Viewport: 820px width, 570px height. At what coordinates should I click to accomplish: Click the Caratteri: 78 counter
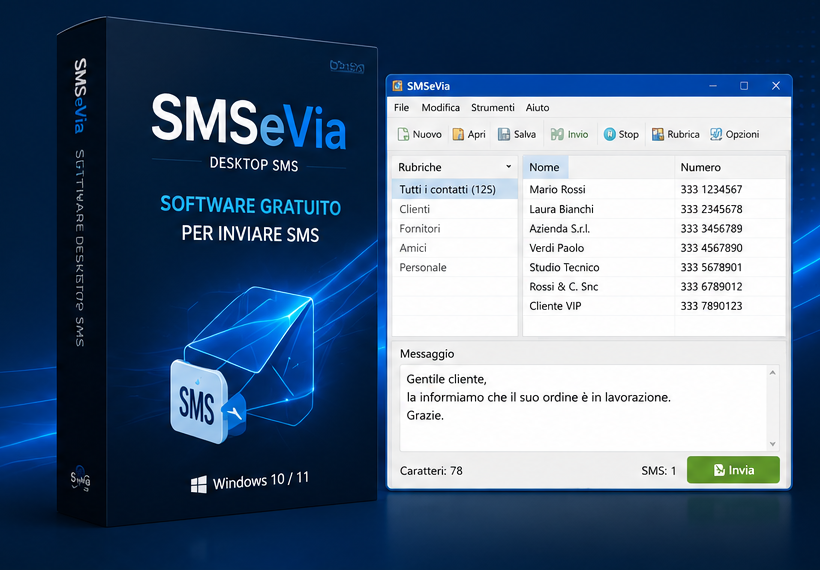click(x=431, y=471)
